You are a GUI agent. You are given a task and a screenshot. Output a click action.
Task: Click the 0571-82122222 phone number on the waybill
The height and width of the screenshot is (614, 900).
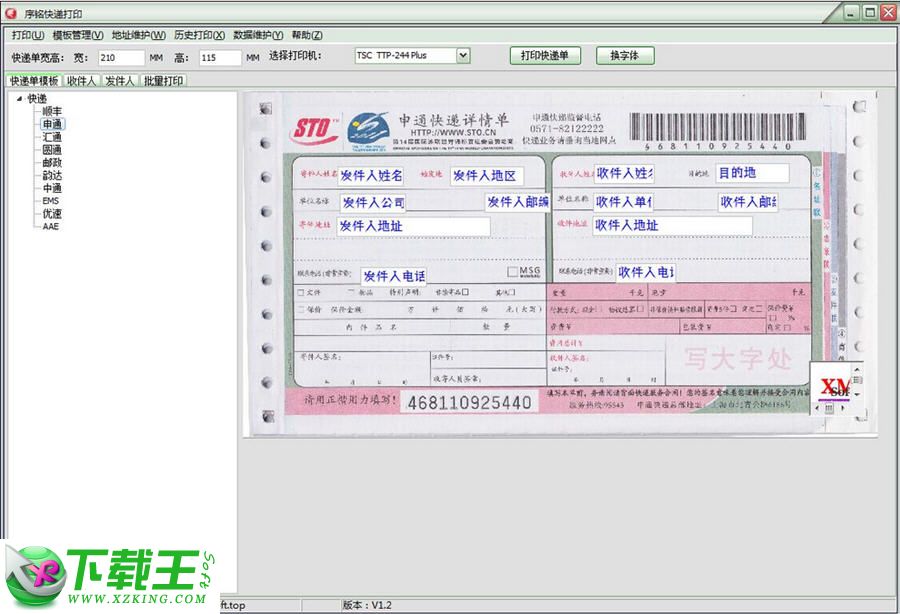567,129
